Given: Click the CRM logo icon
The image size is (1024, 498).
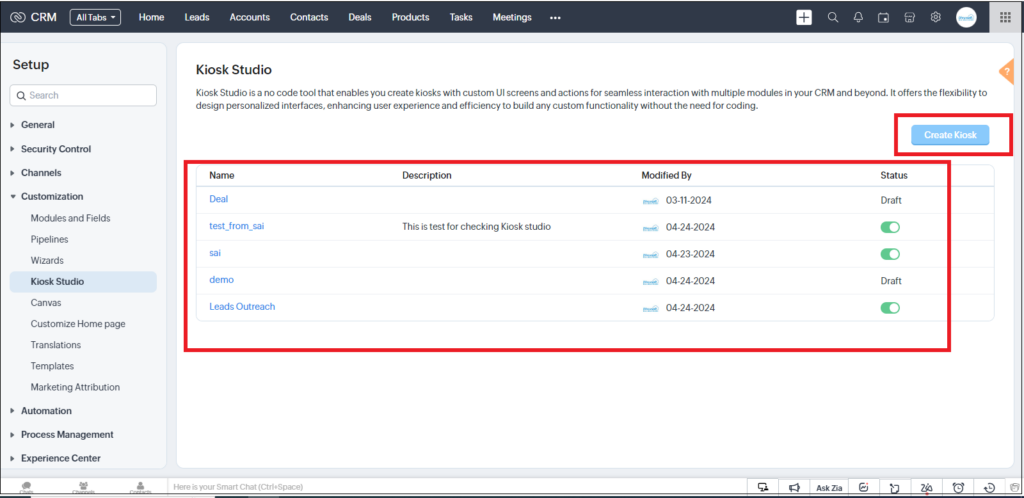Looking at the screenshot, I should point(18,18).
